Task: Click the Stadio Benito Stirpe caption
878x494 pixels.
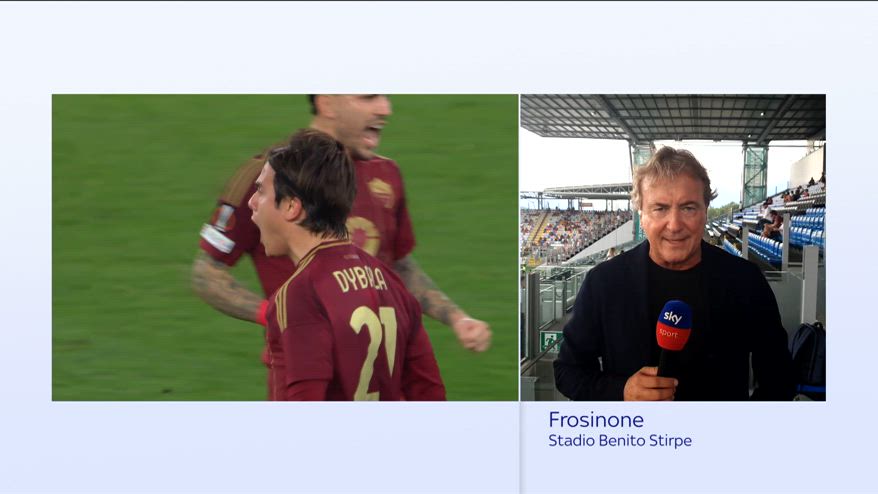Action: tap(619, 441)
